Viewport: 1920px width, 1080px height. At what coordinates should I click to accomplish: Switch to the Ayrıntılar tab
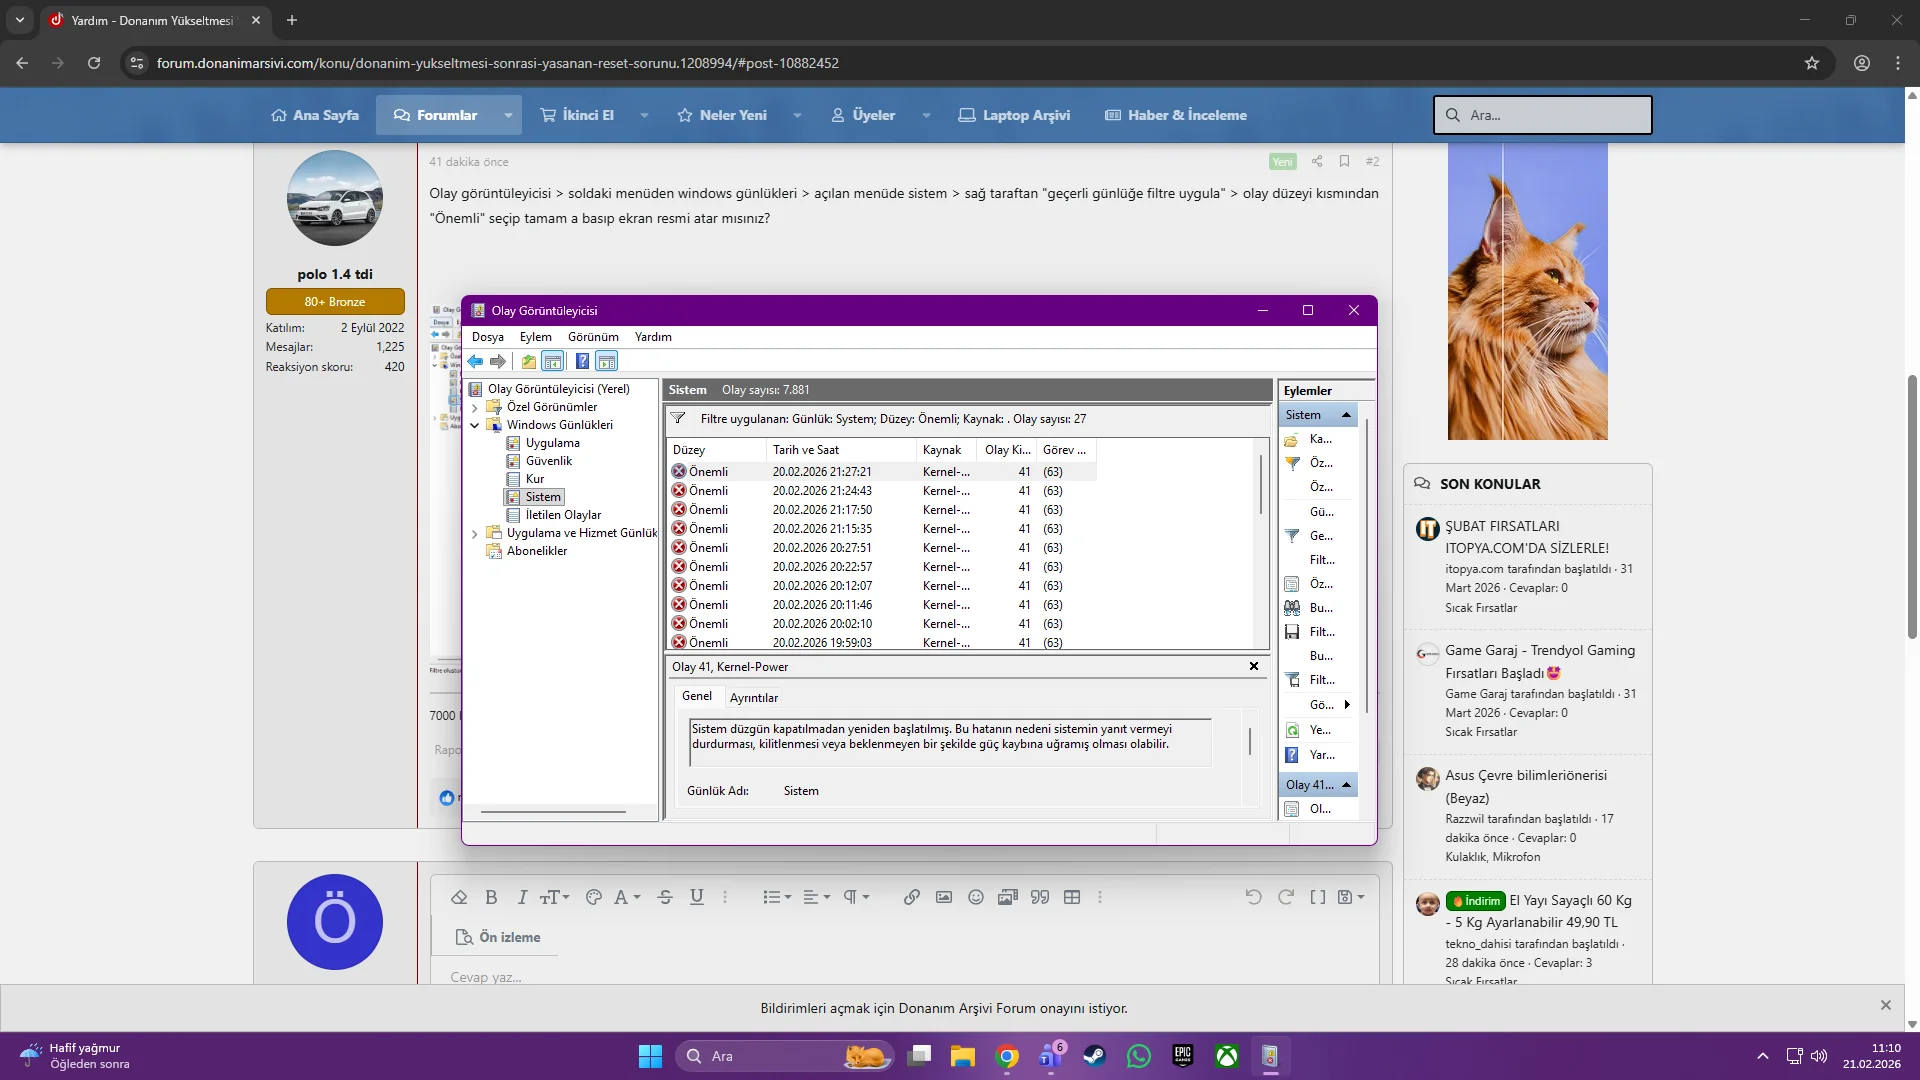[753, 698]
